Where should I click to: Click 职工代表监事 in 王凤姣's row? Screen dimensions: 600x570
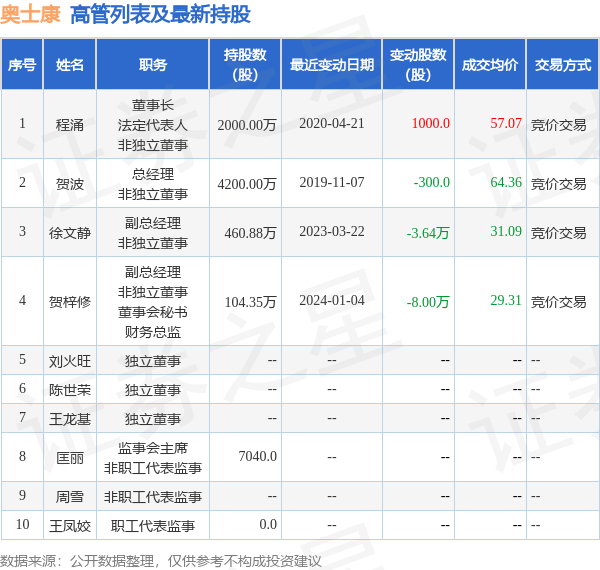[x=153, y=526]
